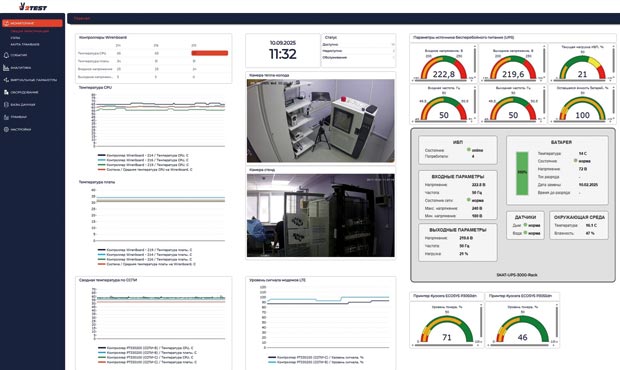Image resolution: width=620 pixels, height=370 pixels.
Task: Open the Карта трафиков submenu item
Action: [25, 44]
